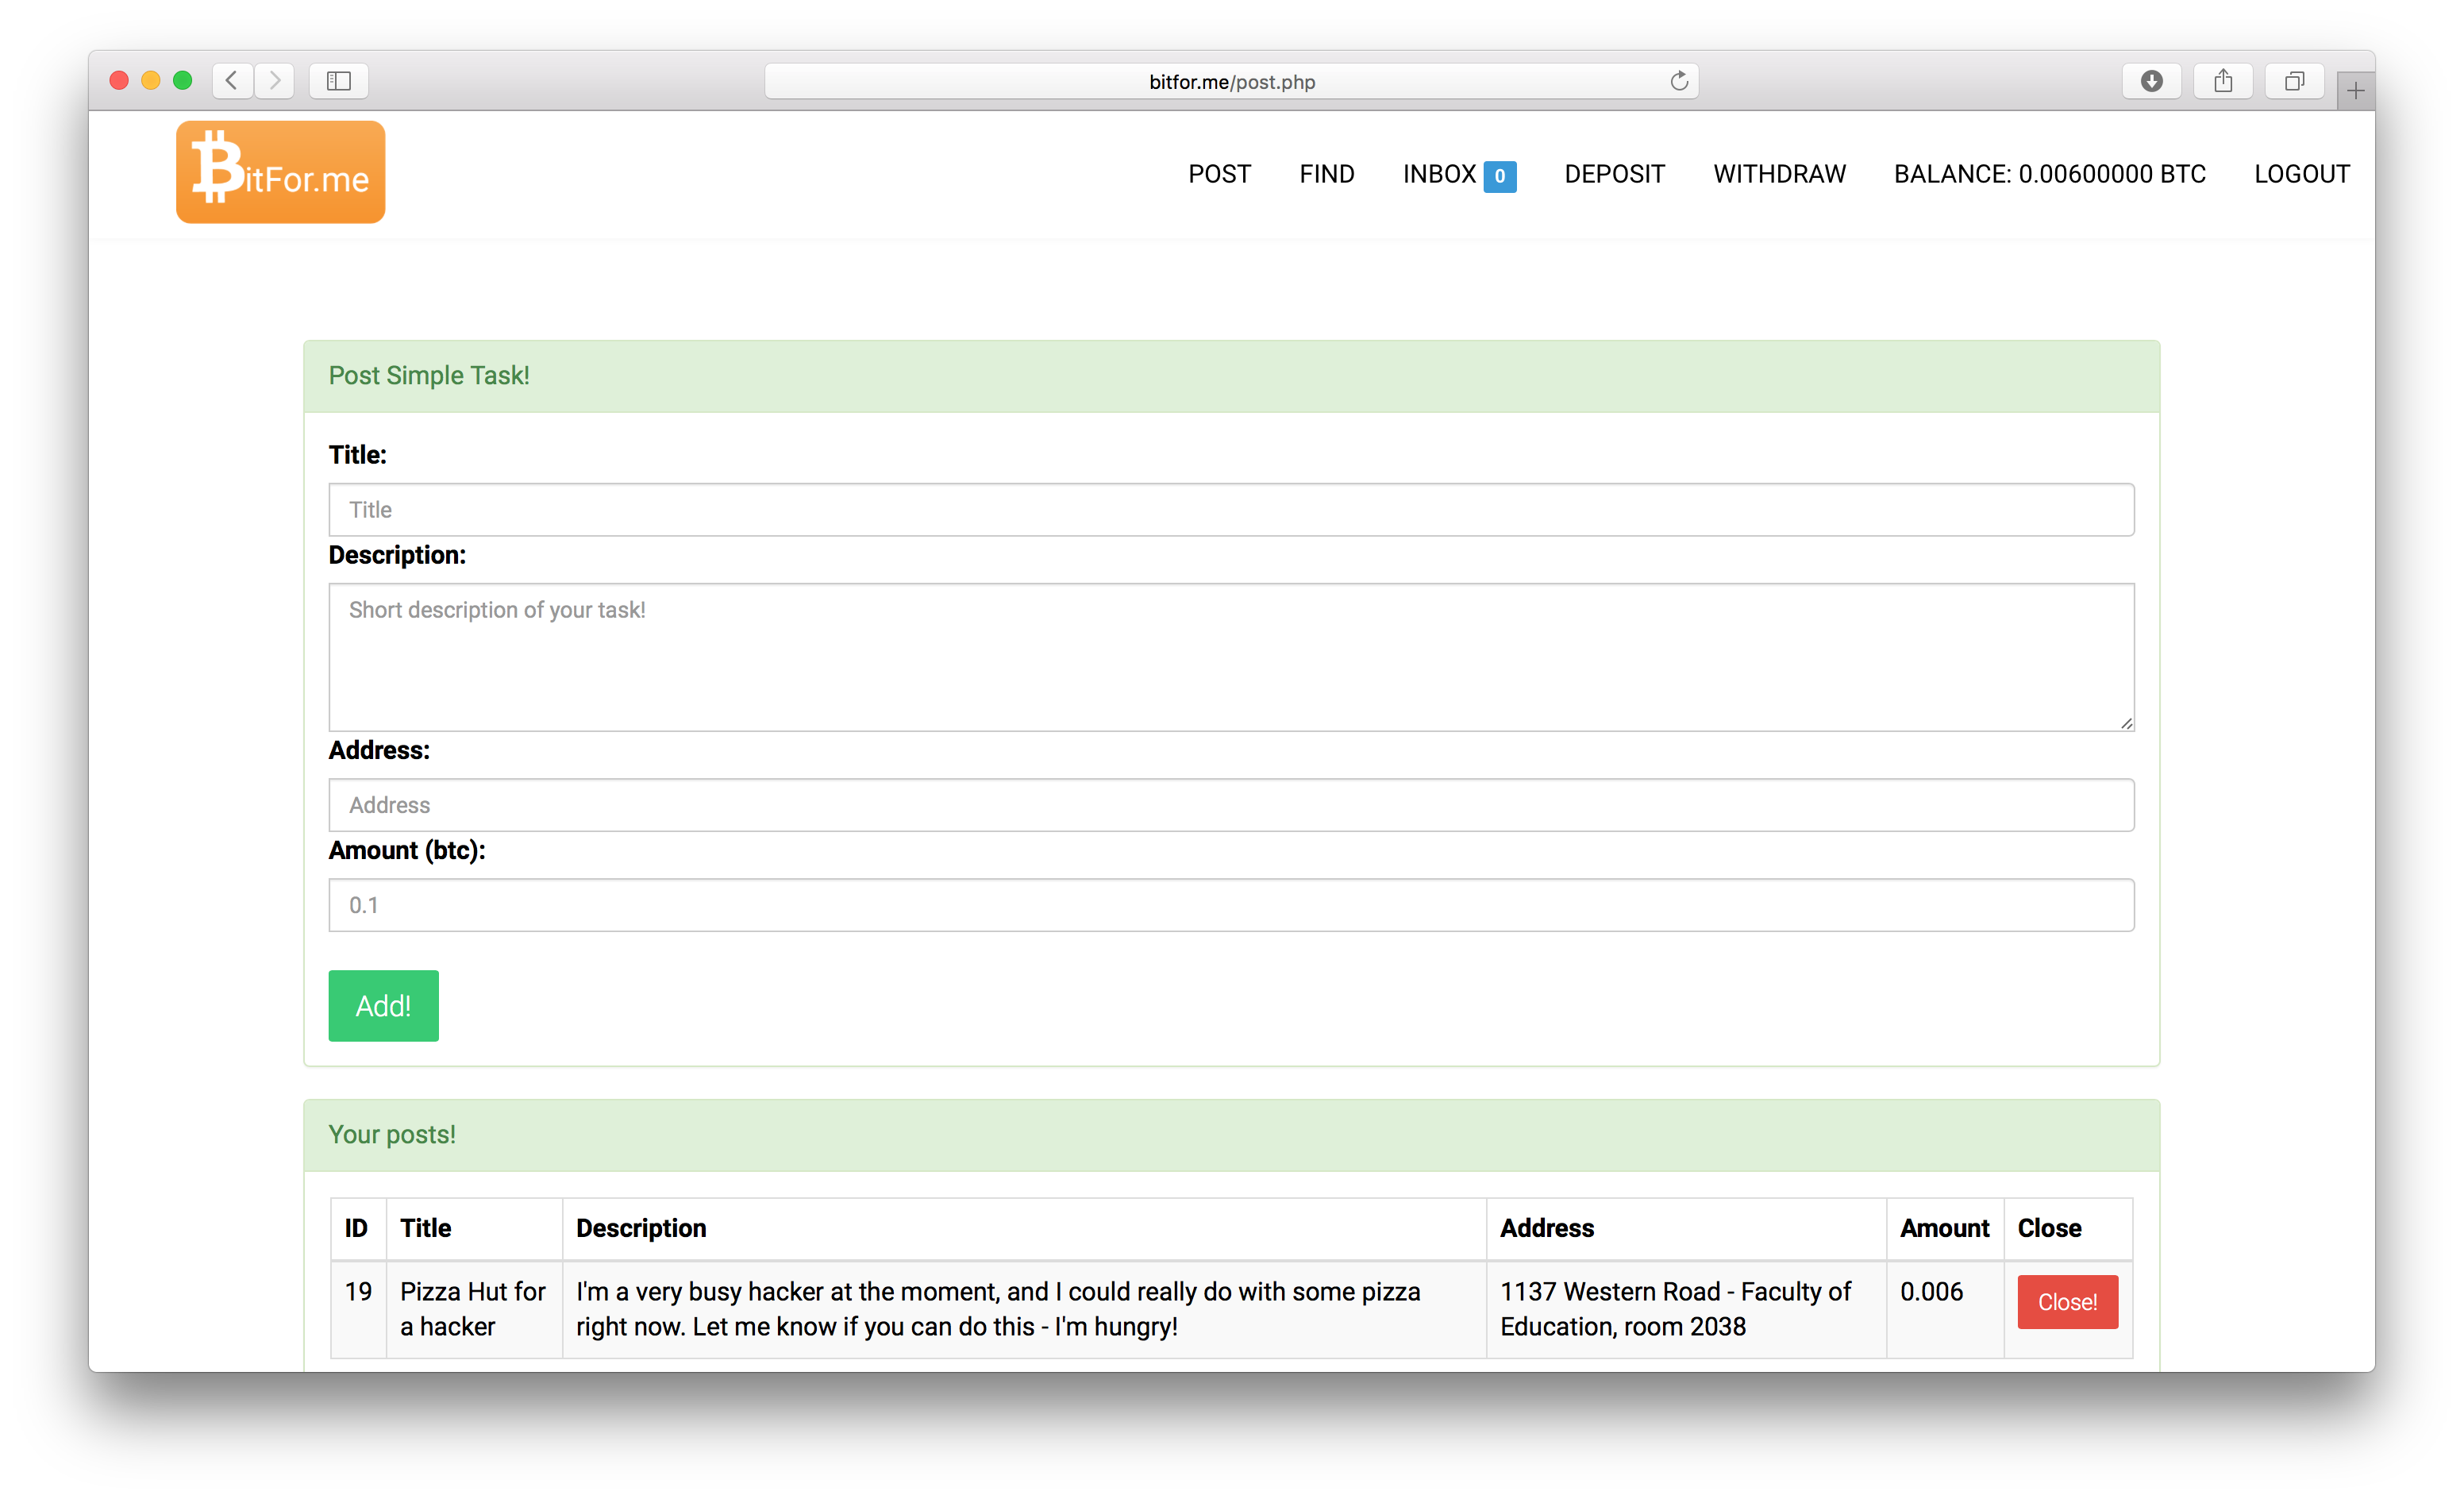Navigate to DEPOSIT page
The width and height of the screenshot is (2464, 1499).
point(1614,174)
